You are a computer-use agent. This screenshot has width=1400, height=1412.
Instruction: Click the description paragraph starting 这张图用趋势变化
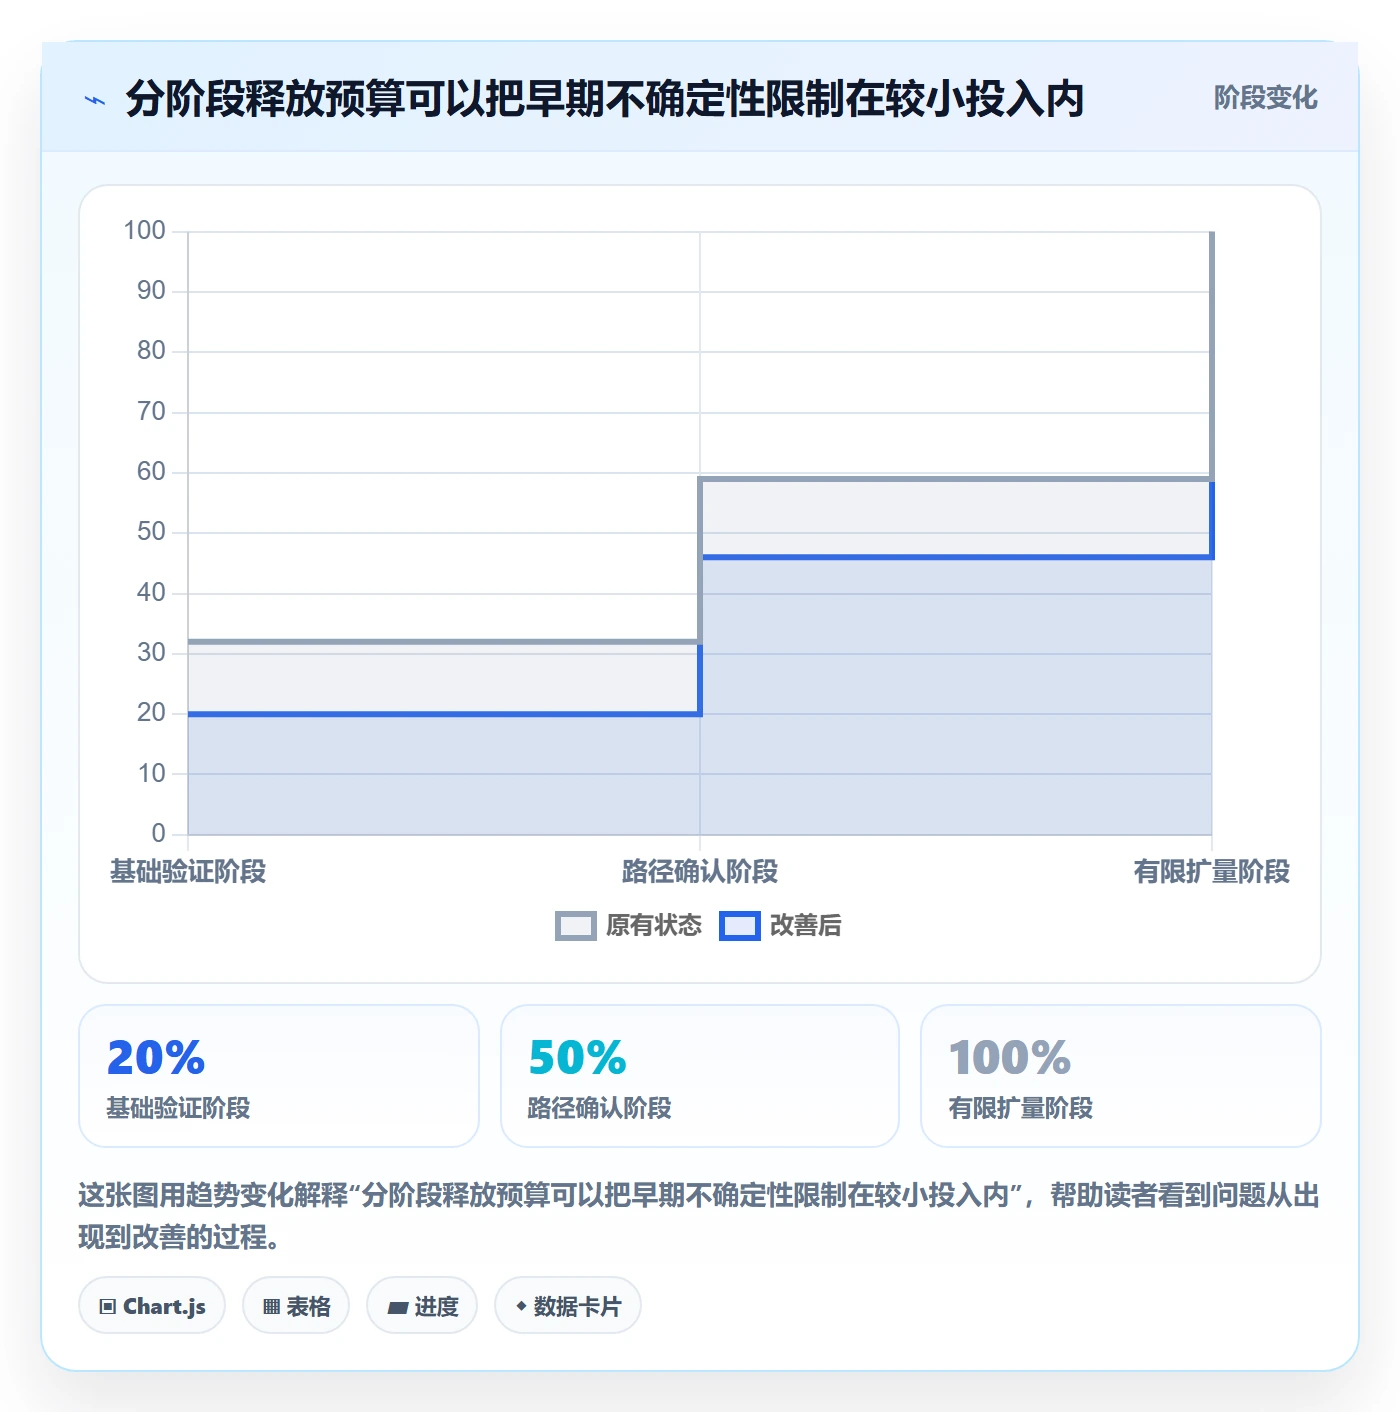coord(699,1216)
